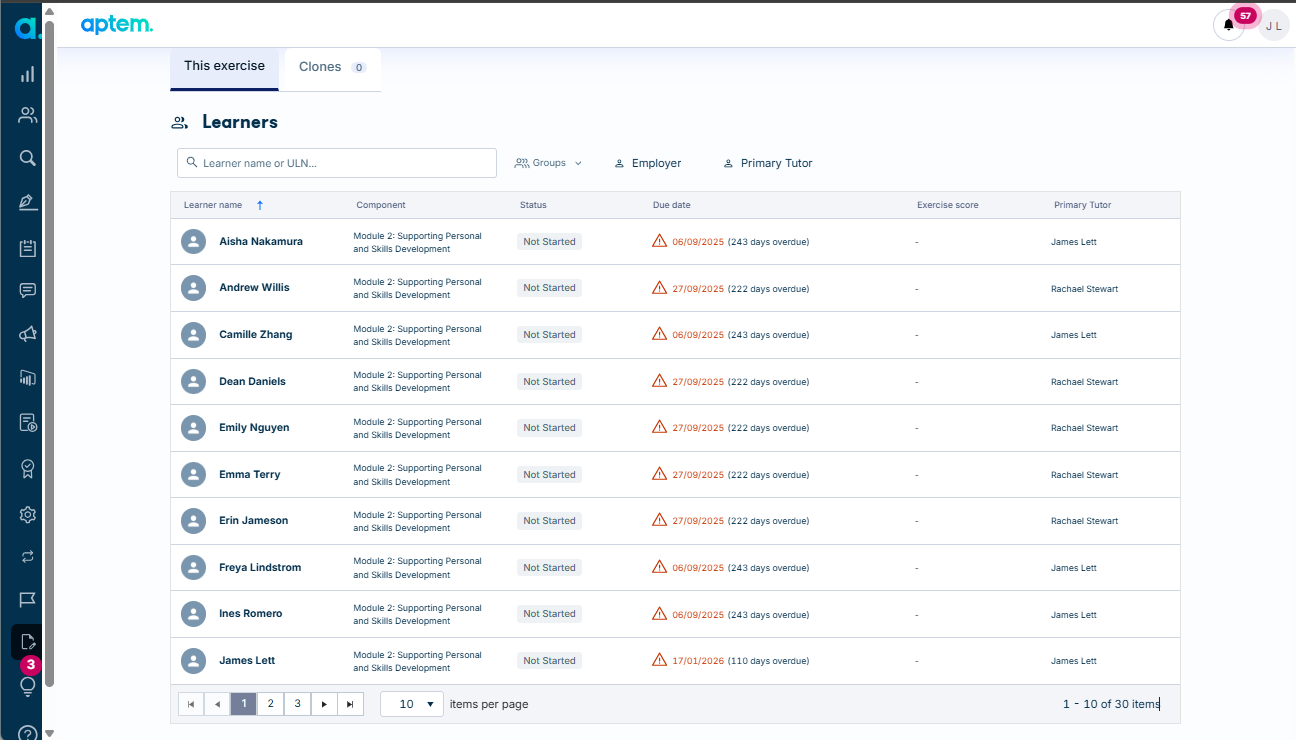This screenshot has height=740, width=1296.
Task: Jump to the last page arrow
Action: (350, 704)
